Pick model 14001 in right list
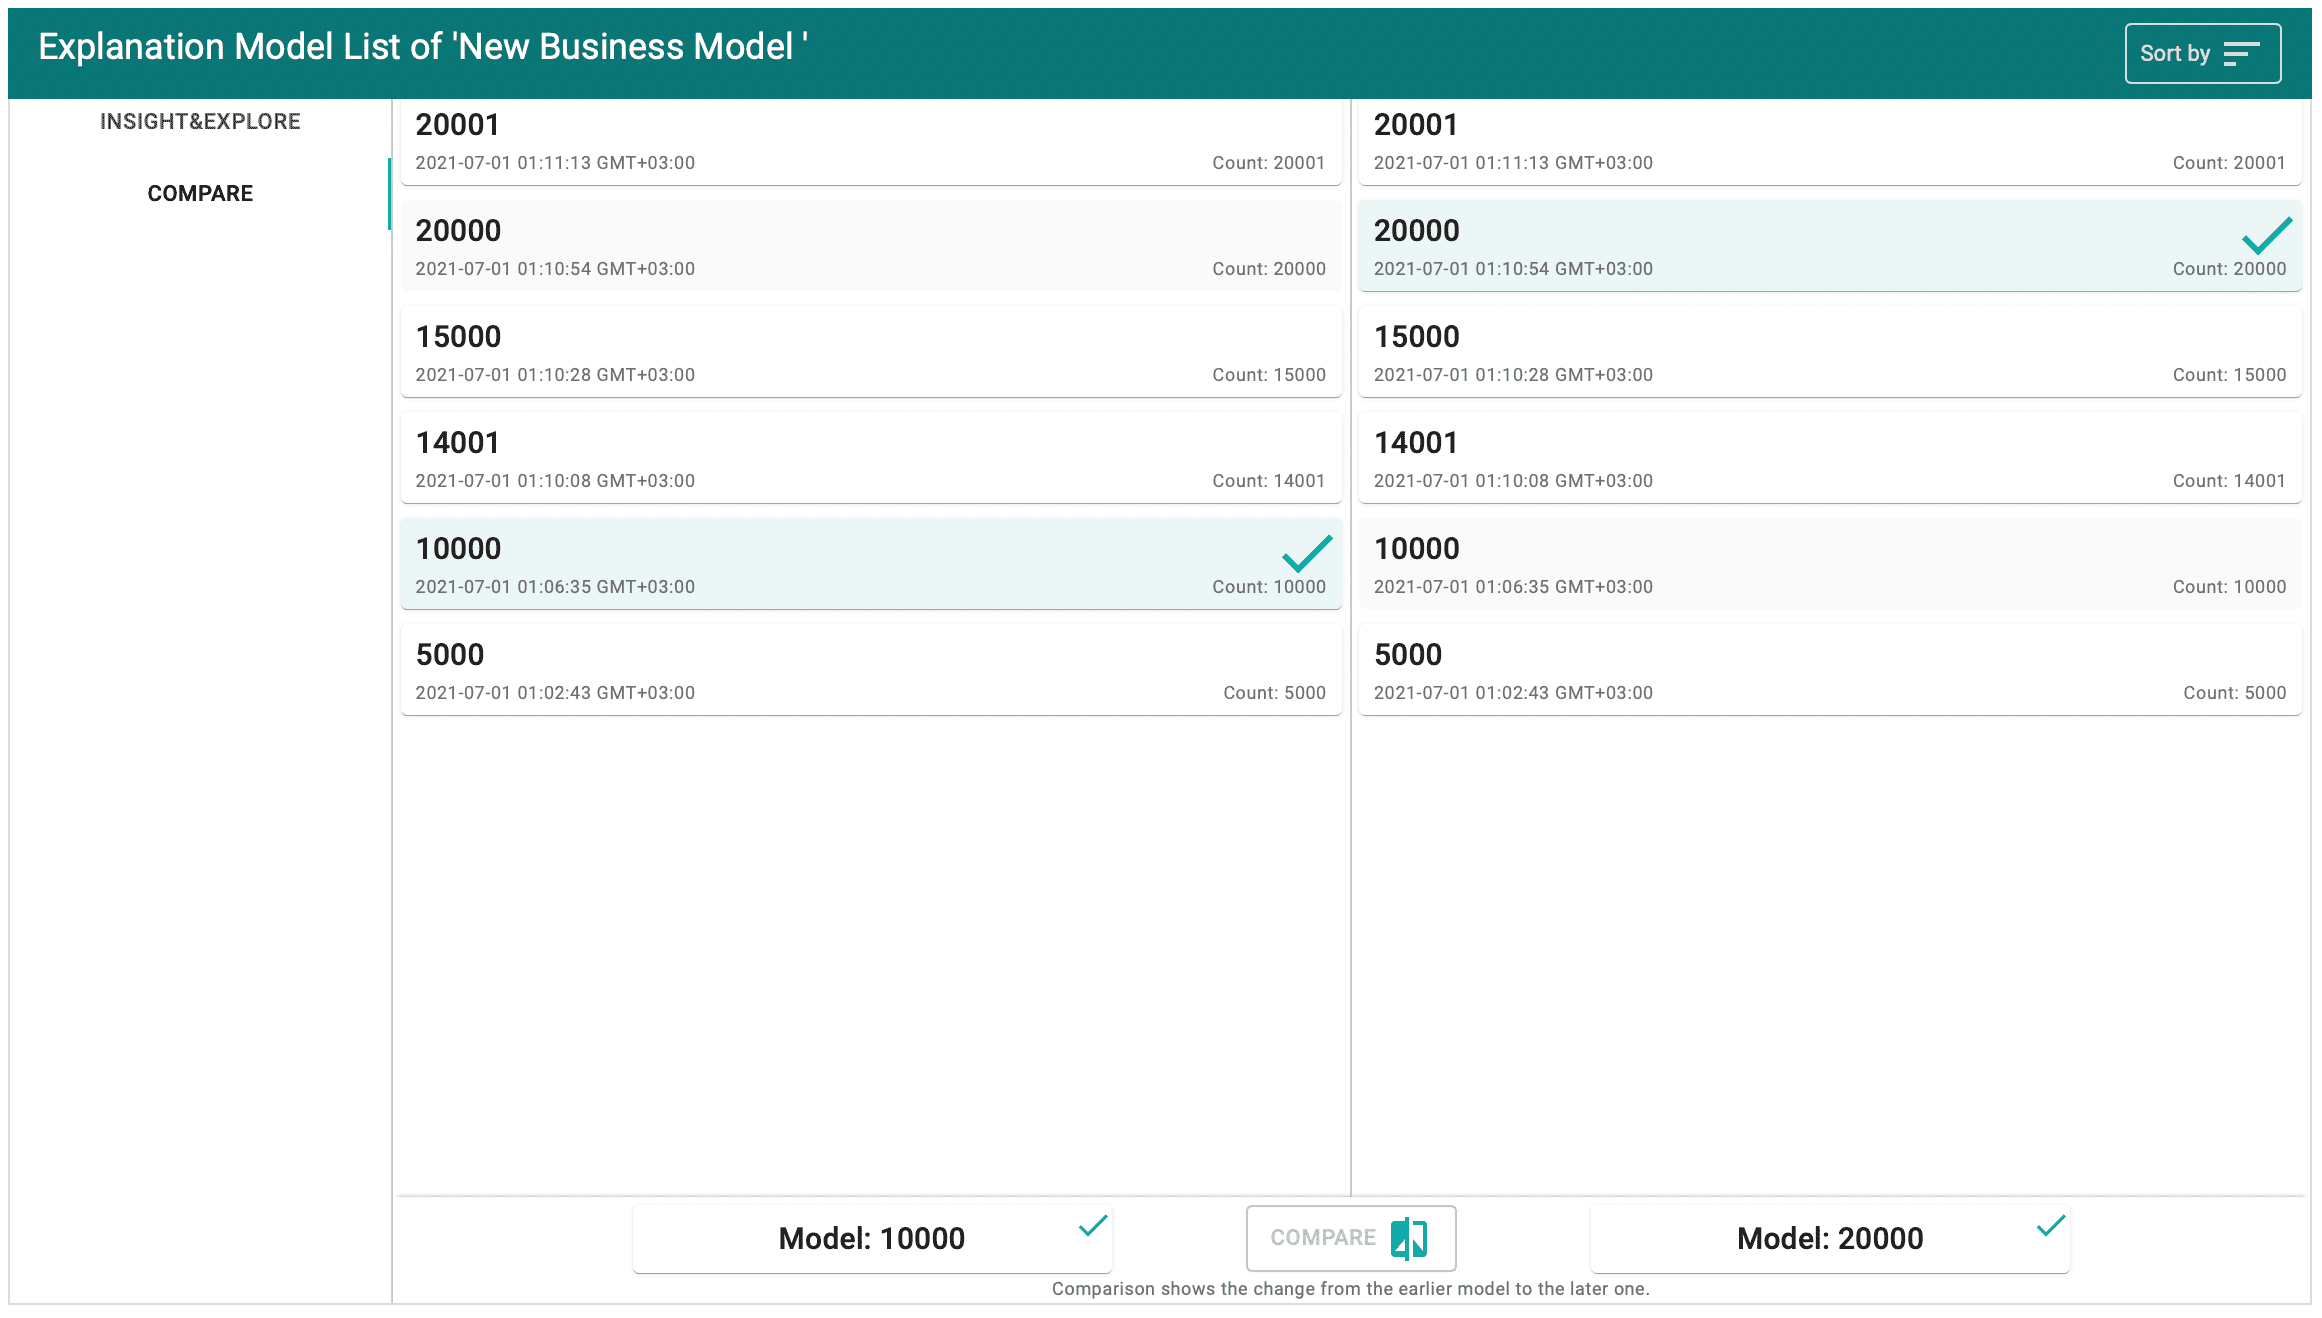The image size is (2322, 1318). [x=1830, y=458]
